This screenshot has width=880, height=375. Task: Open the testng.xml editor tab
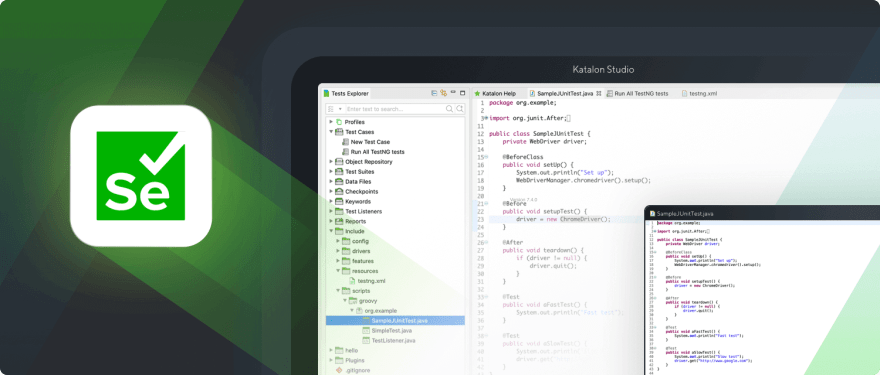point(699,94)
